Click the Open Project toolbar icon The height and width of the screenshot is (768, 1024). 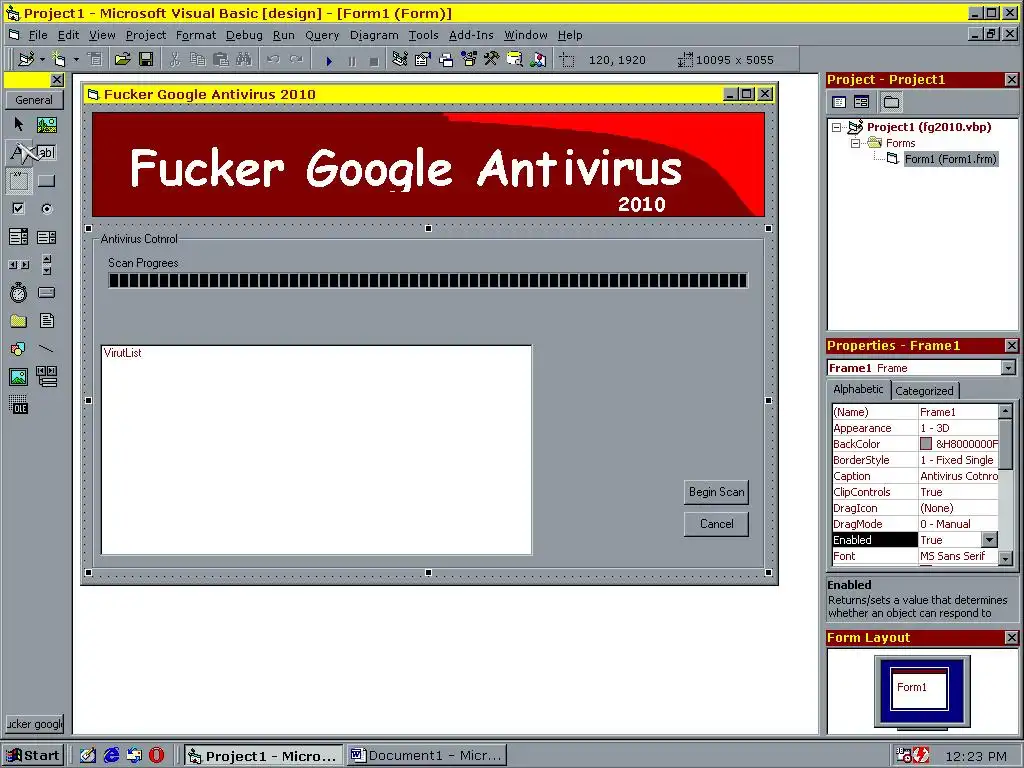pos(122,60)
